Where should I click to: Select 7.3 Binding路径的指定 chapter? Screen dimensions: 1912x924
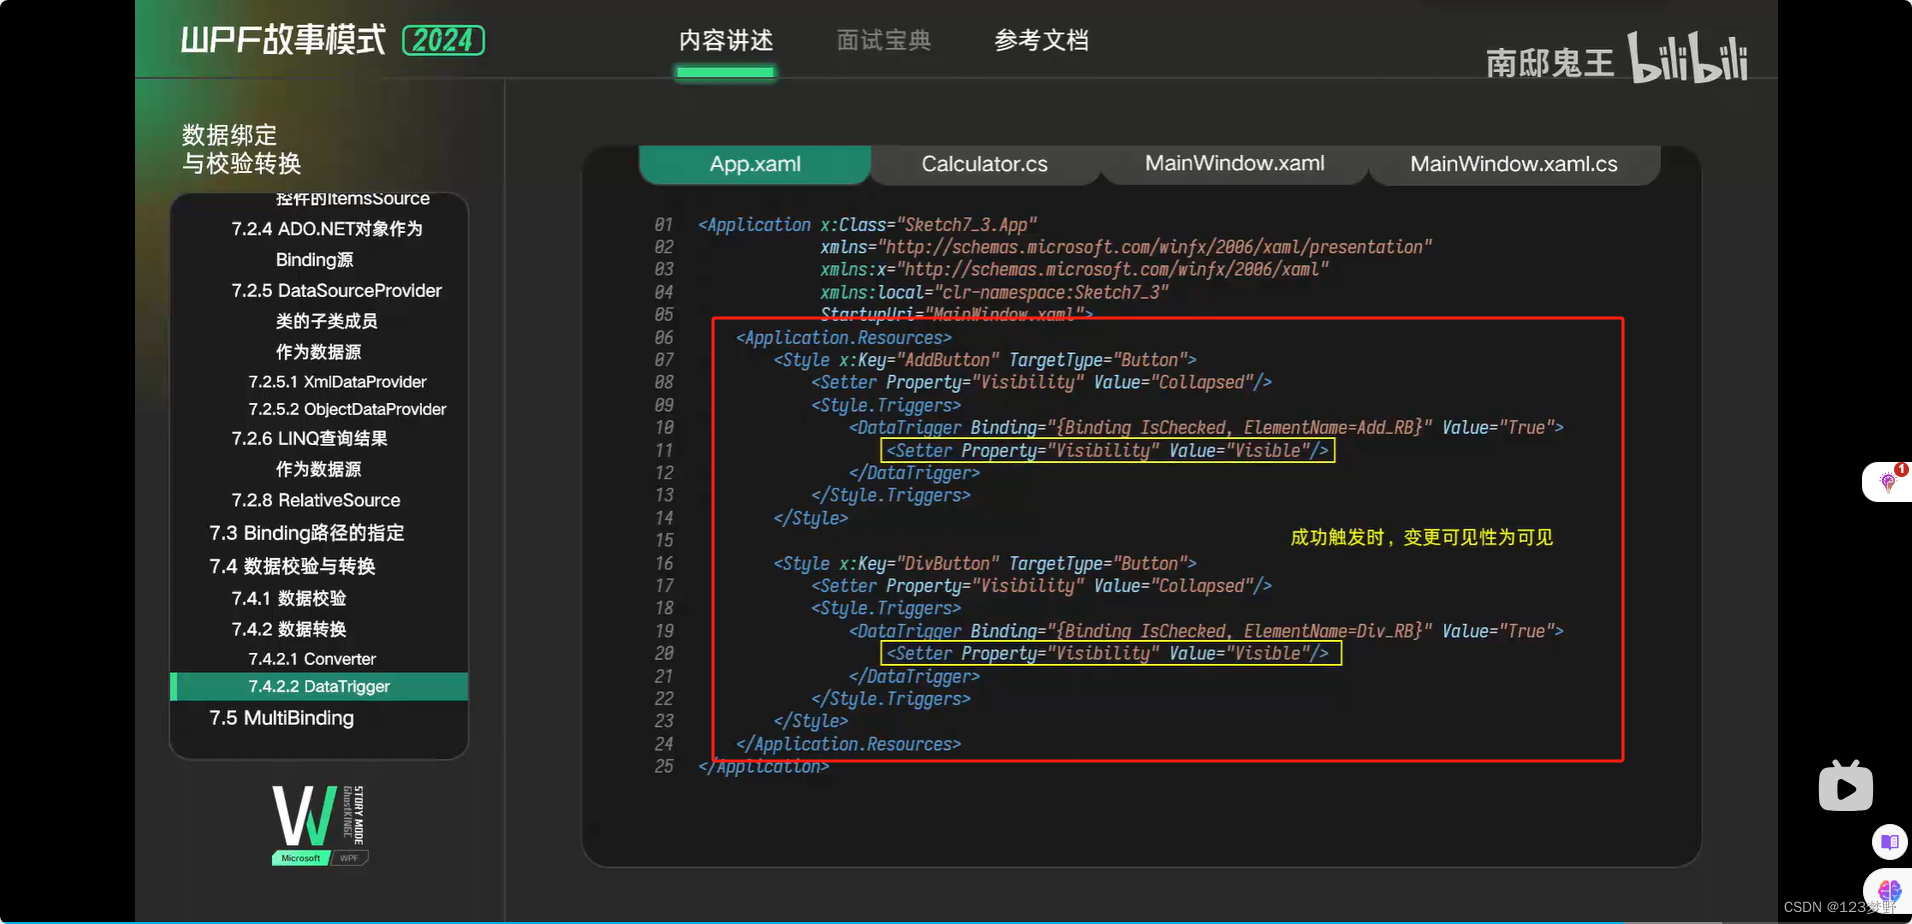click(x=306, y=533)
